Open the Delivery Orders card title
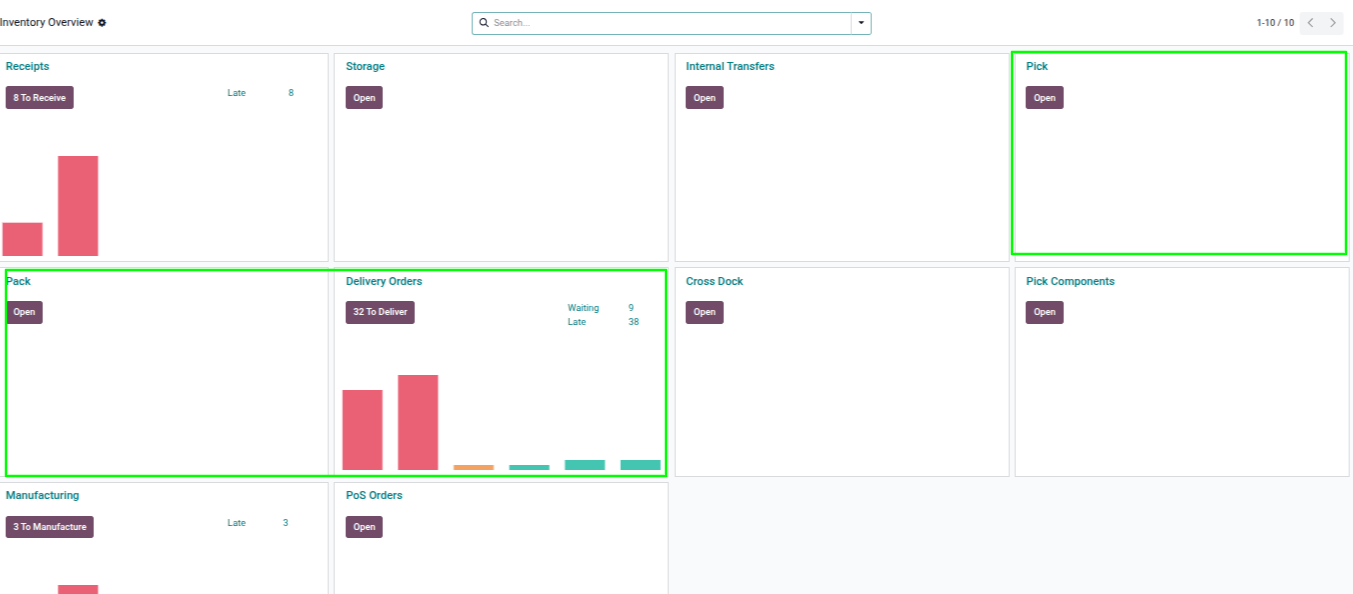 (x=384, y=282)
